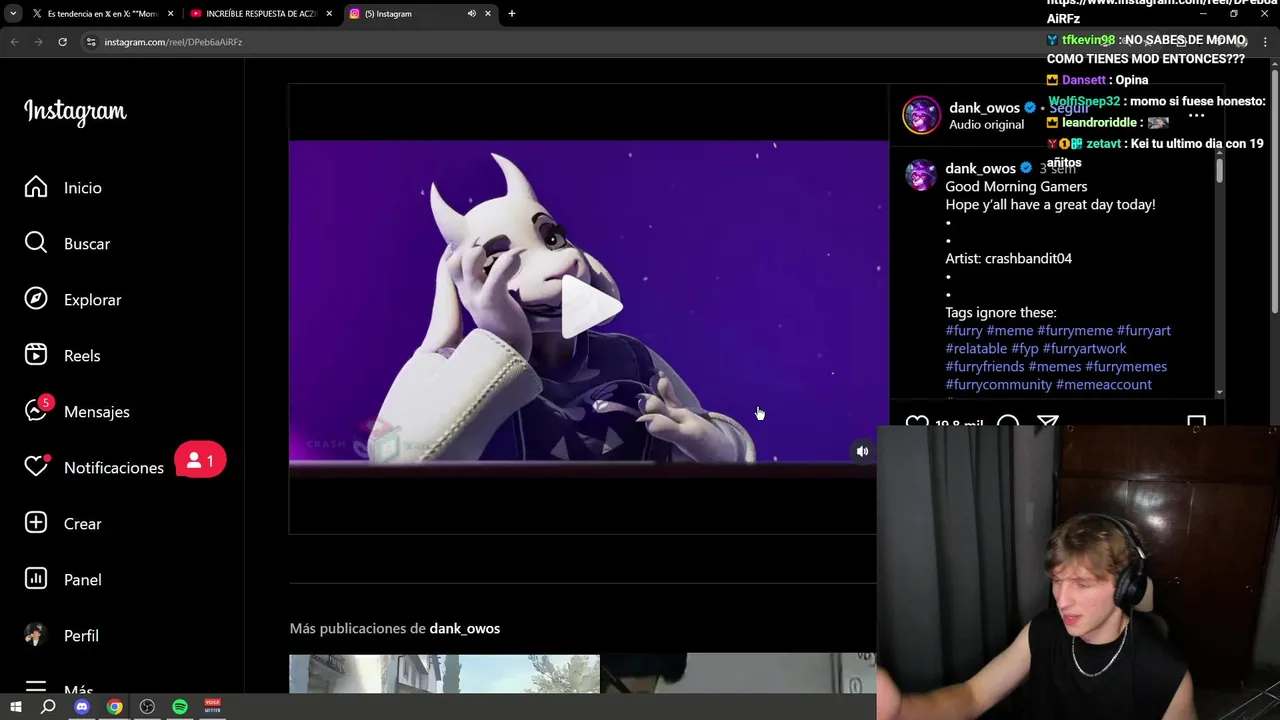Open dank_owos username in caption
This screenshot has height=720, width=1280.
(x=980, y=169)
